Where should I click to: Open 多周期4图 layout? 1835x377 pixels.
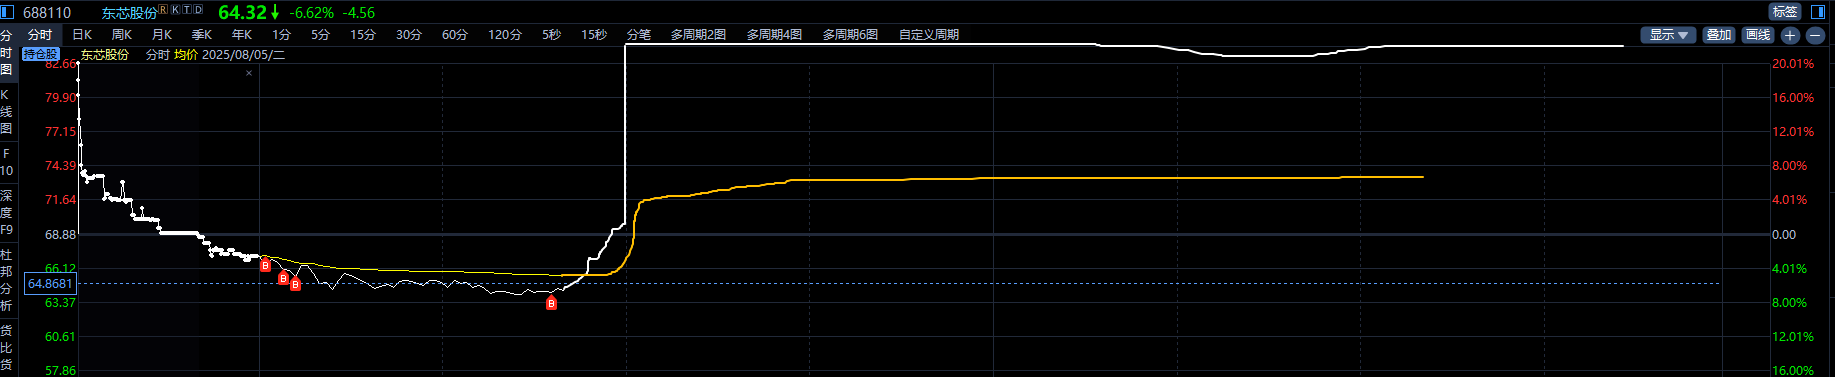(774, 35)
